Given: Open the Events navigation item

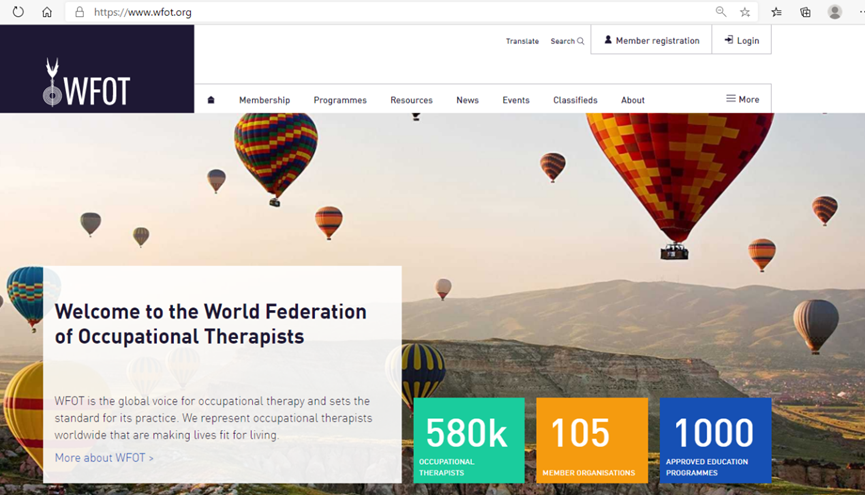Looking at the screenshot, I should coord(516,100).
